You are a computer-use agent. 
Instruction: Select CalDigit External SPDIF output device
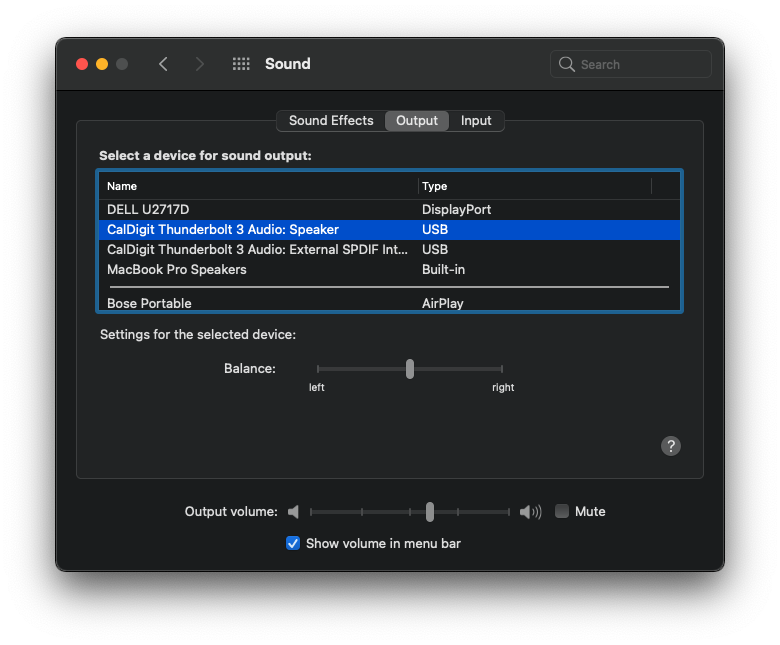click(x=258, y=249)
